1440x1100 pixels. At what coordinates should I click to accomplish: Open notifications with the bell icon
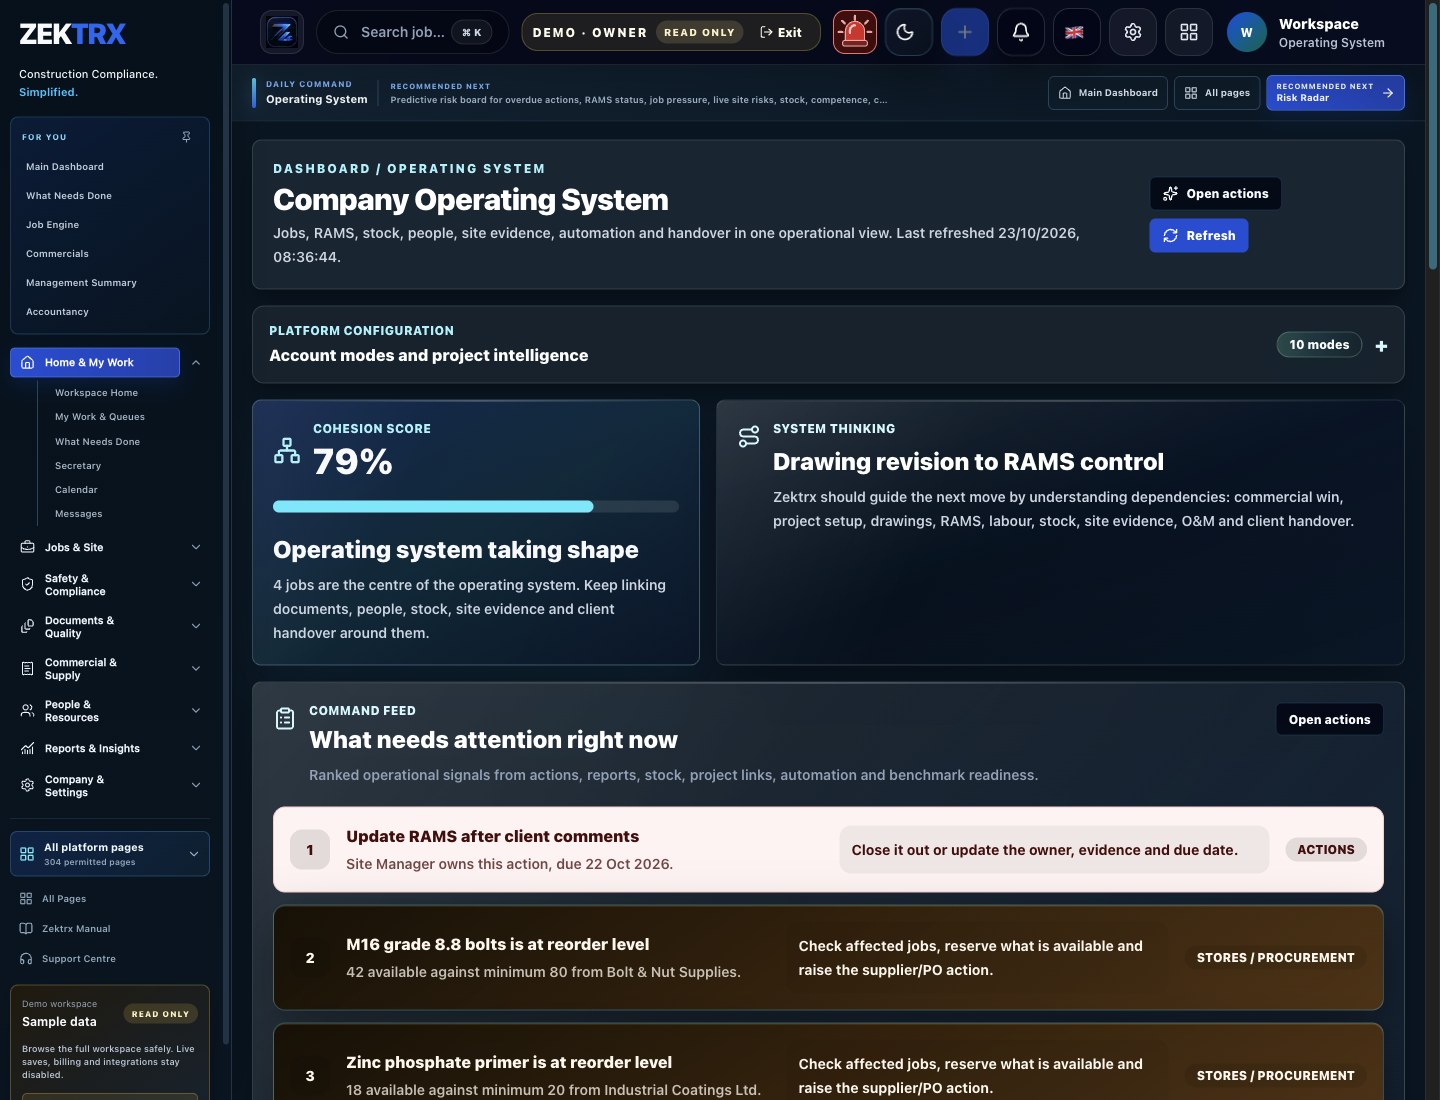(1021, 32)
